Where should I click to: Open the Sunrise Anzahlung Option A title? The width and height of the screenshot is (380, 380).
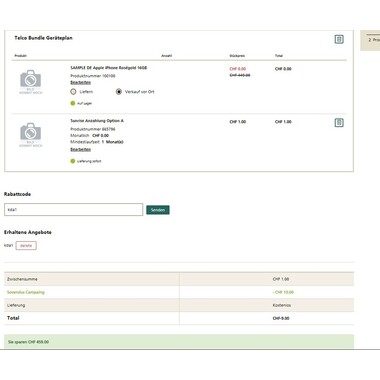pos(97,121)
